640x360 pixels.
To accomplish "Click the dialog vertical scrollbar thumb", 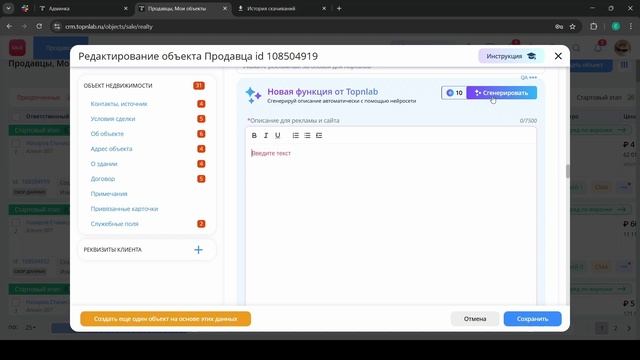I will tap(567, 171).
